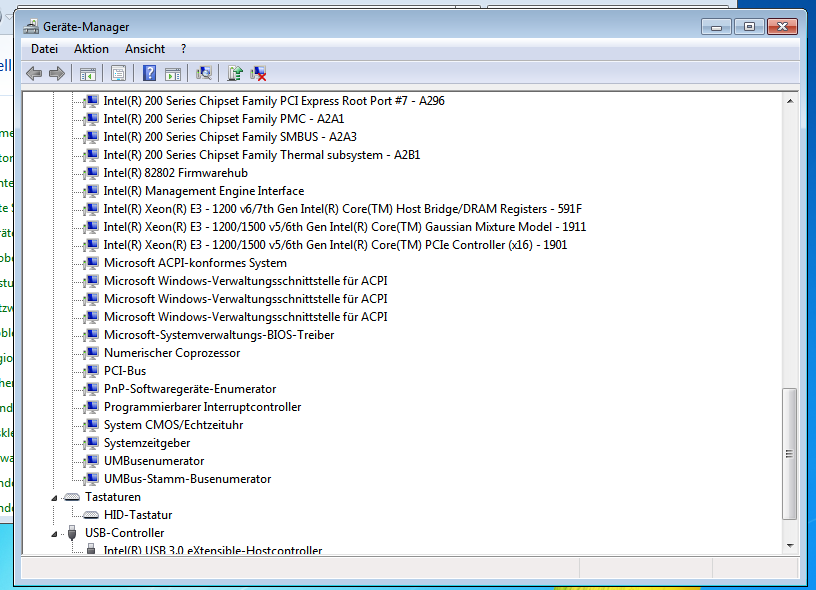Click the Geräte-Manager title bar icon

tap(31, 27)
